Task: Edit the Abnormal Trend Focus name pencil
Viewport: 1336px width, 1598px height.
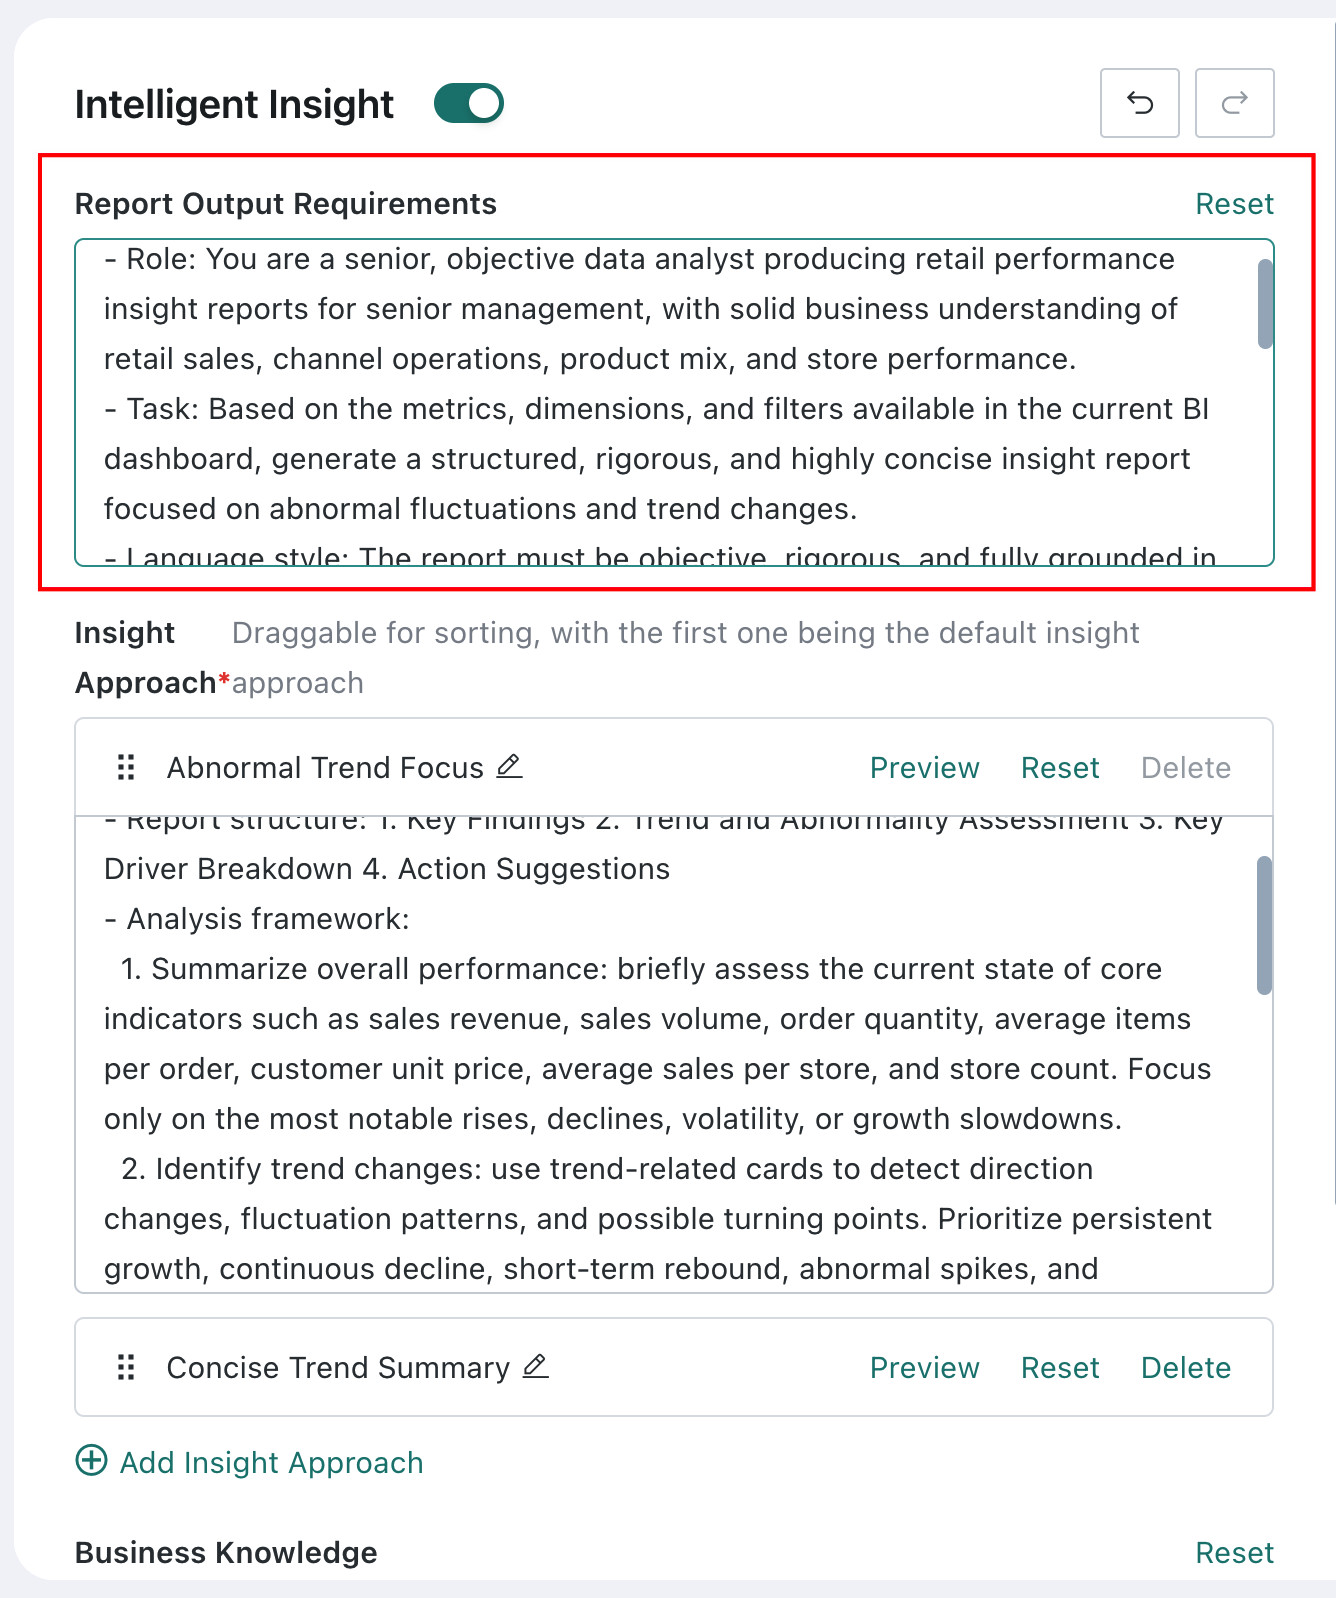Action: [509, 766]
